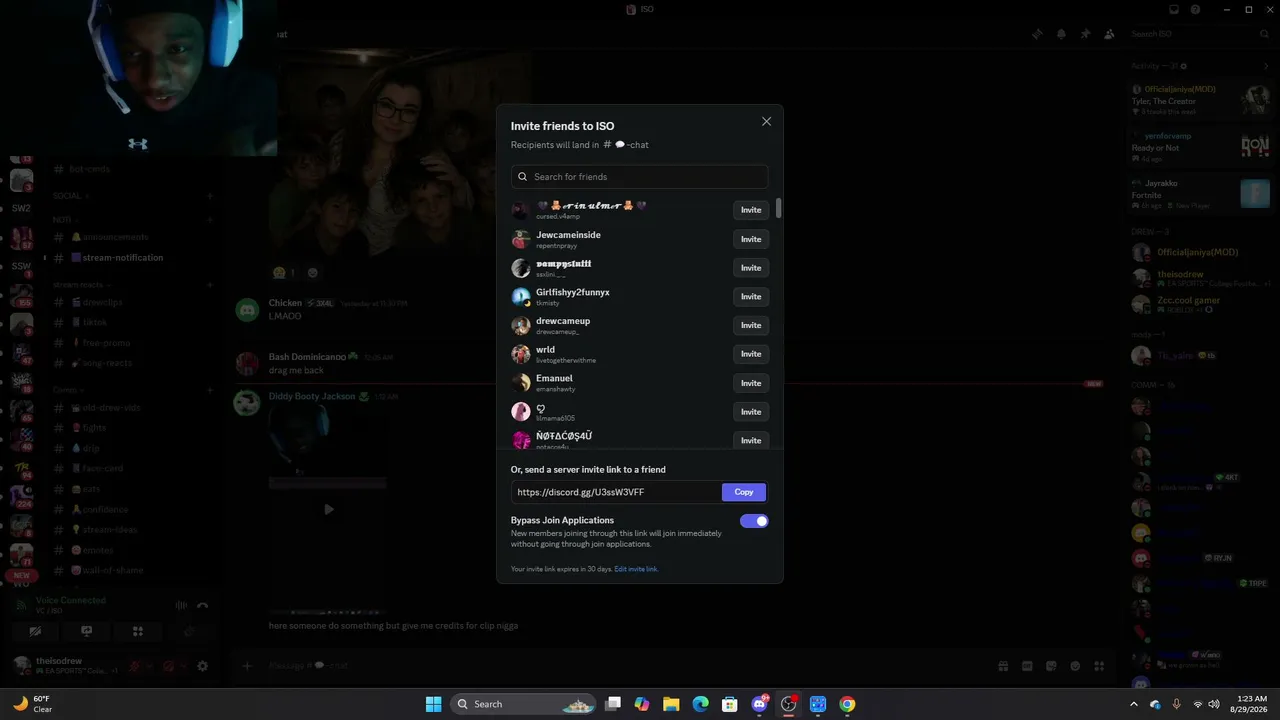This screenshot has width=1280, height=720.
Task: Invite cursed.v4amp to the server
Action: tap(751, 210)
